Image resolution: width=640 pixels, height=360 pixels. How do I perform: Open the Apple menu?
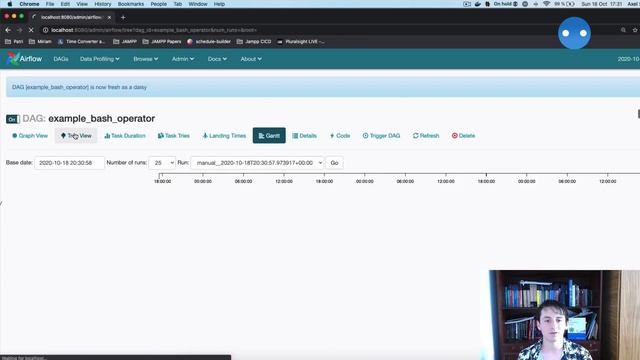point(9,4)
